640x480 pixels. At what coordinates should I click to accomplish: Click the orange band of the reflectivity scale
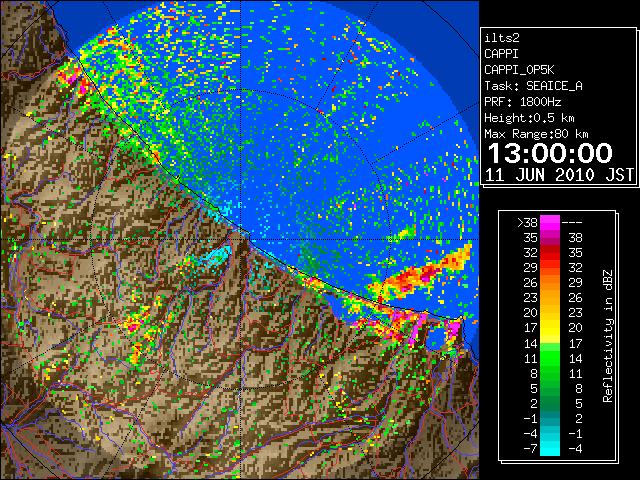coord(550,282)
